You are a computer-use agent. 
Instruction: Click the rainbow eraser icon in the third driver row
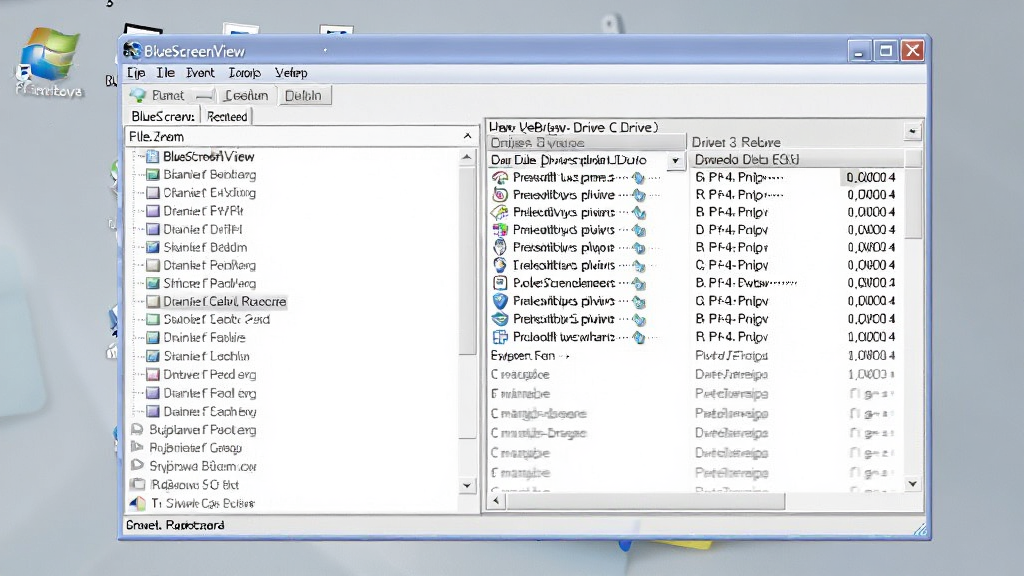click(500, 212)
